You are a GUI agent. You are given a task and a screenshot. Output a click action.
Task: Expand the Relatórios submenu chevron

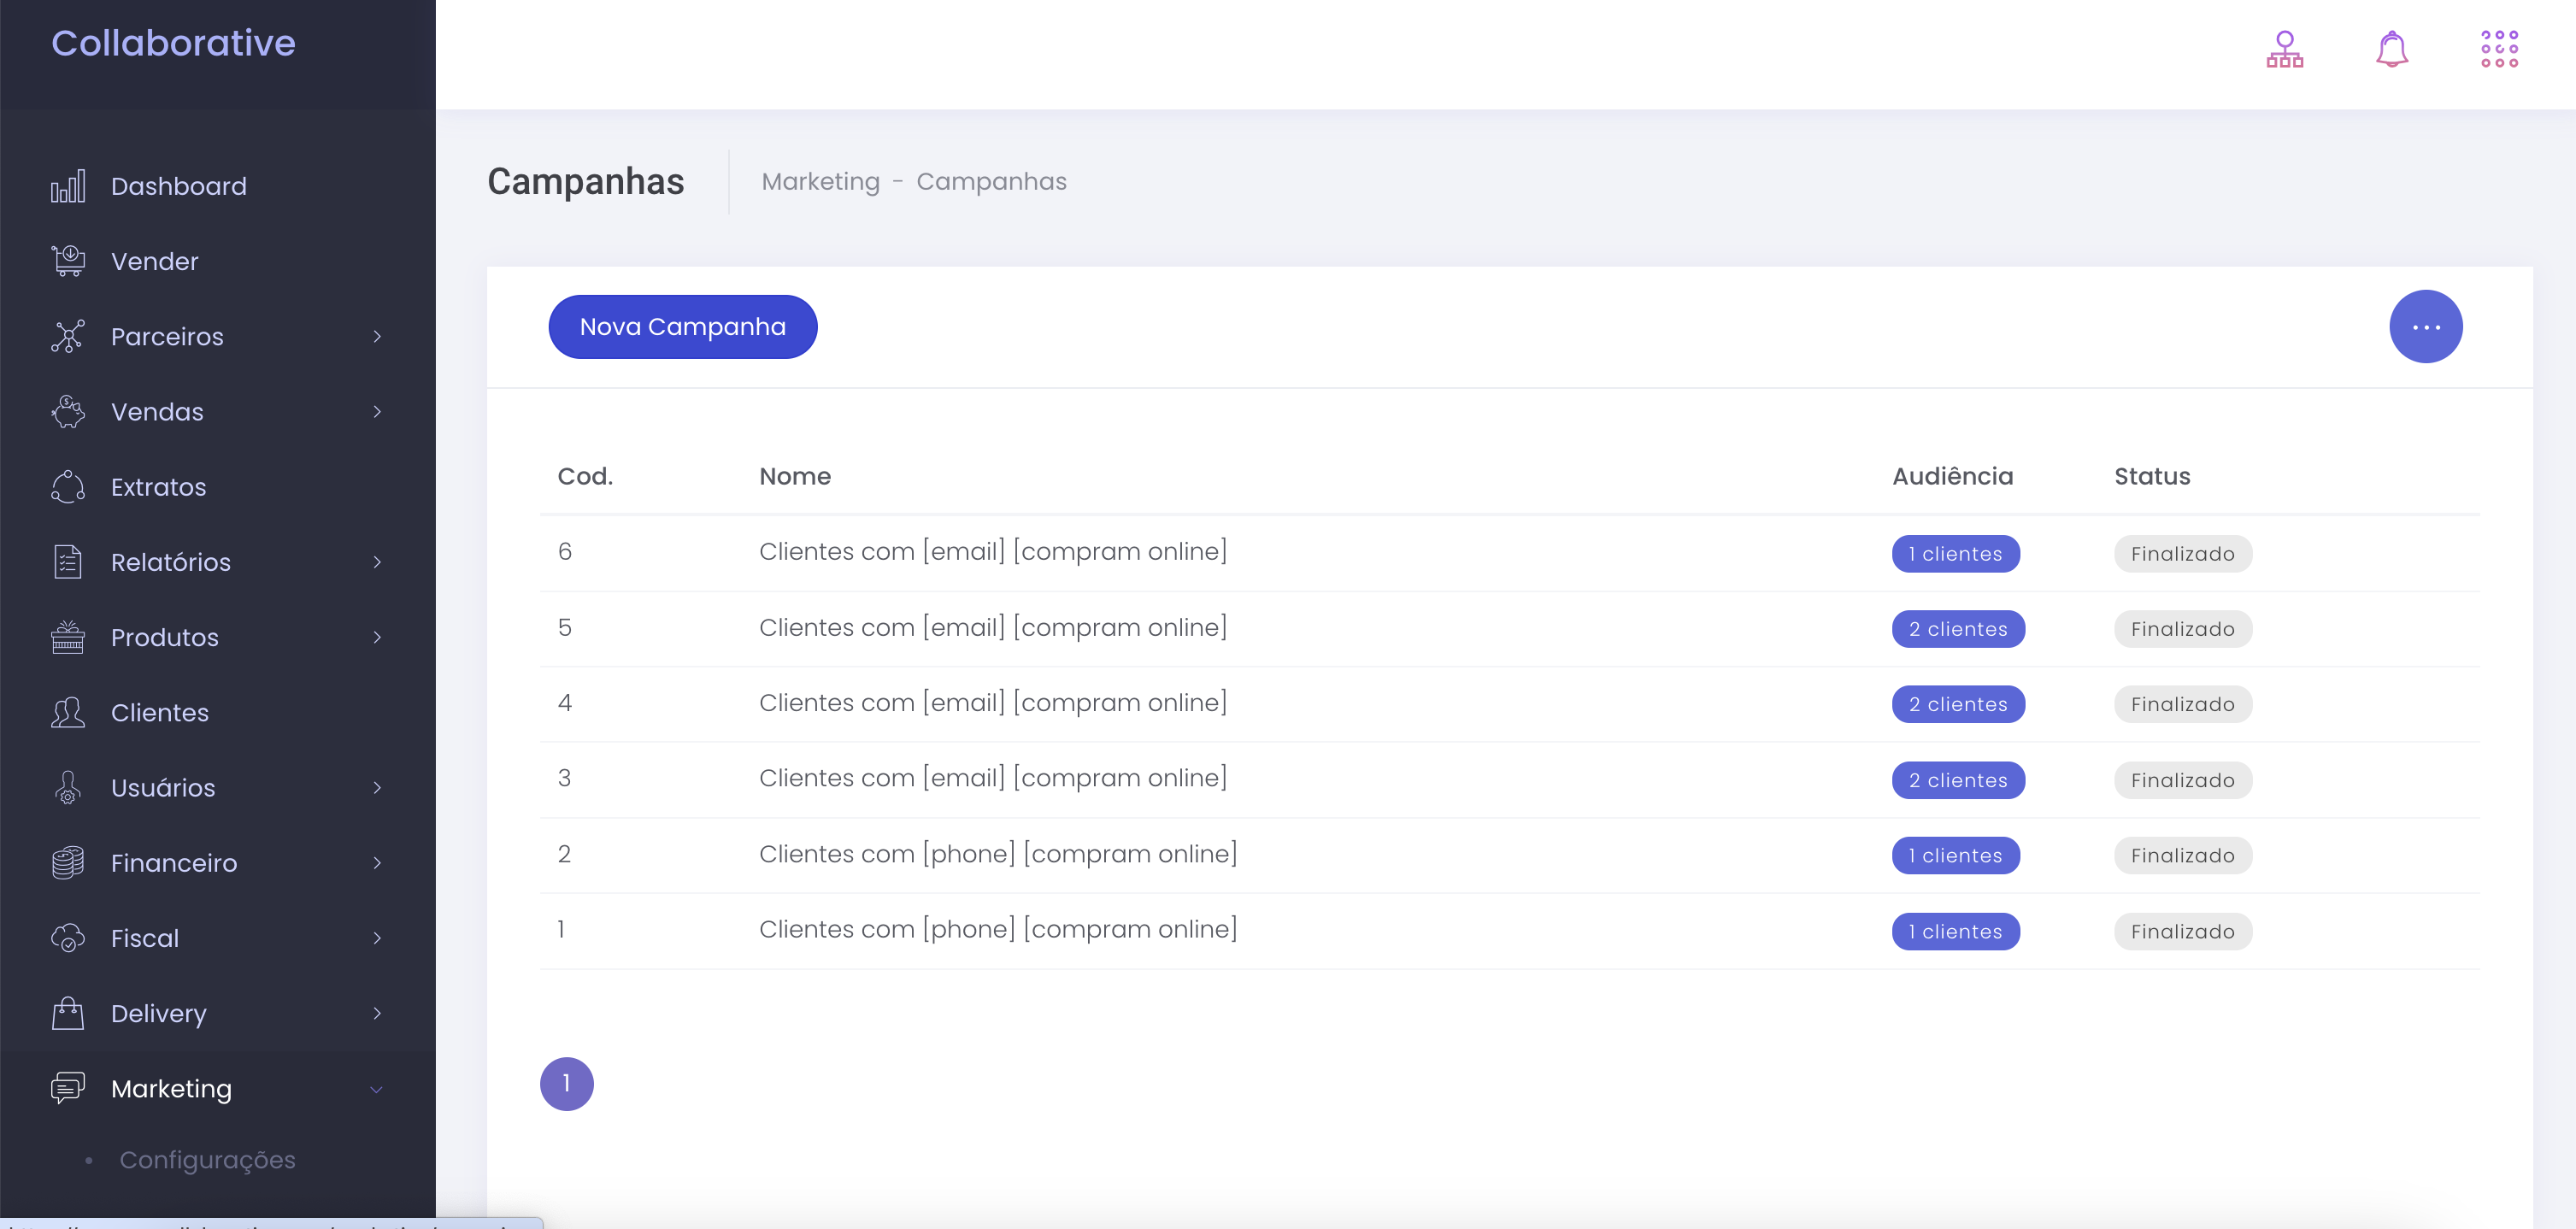(377, 562)
